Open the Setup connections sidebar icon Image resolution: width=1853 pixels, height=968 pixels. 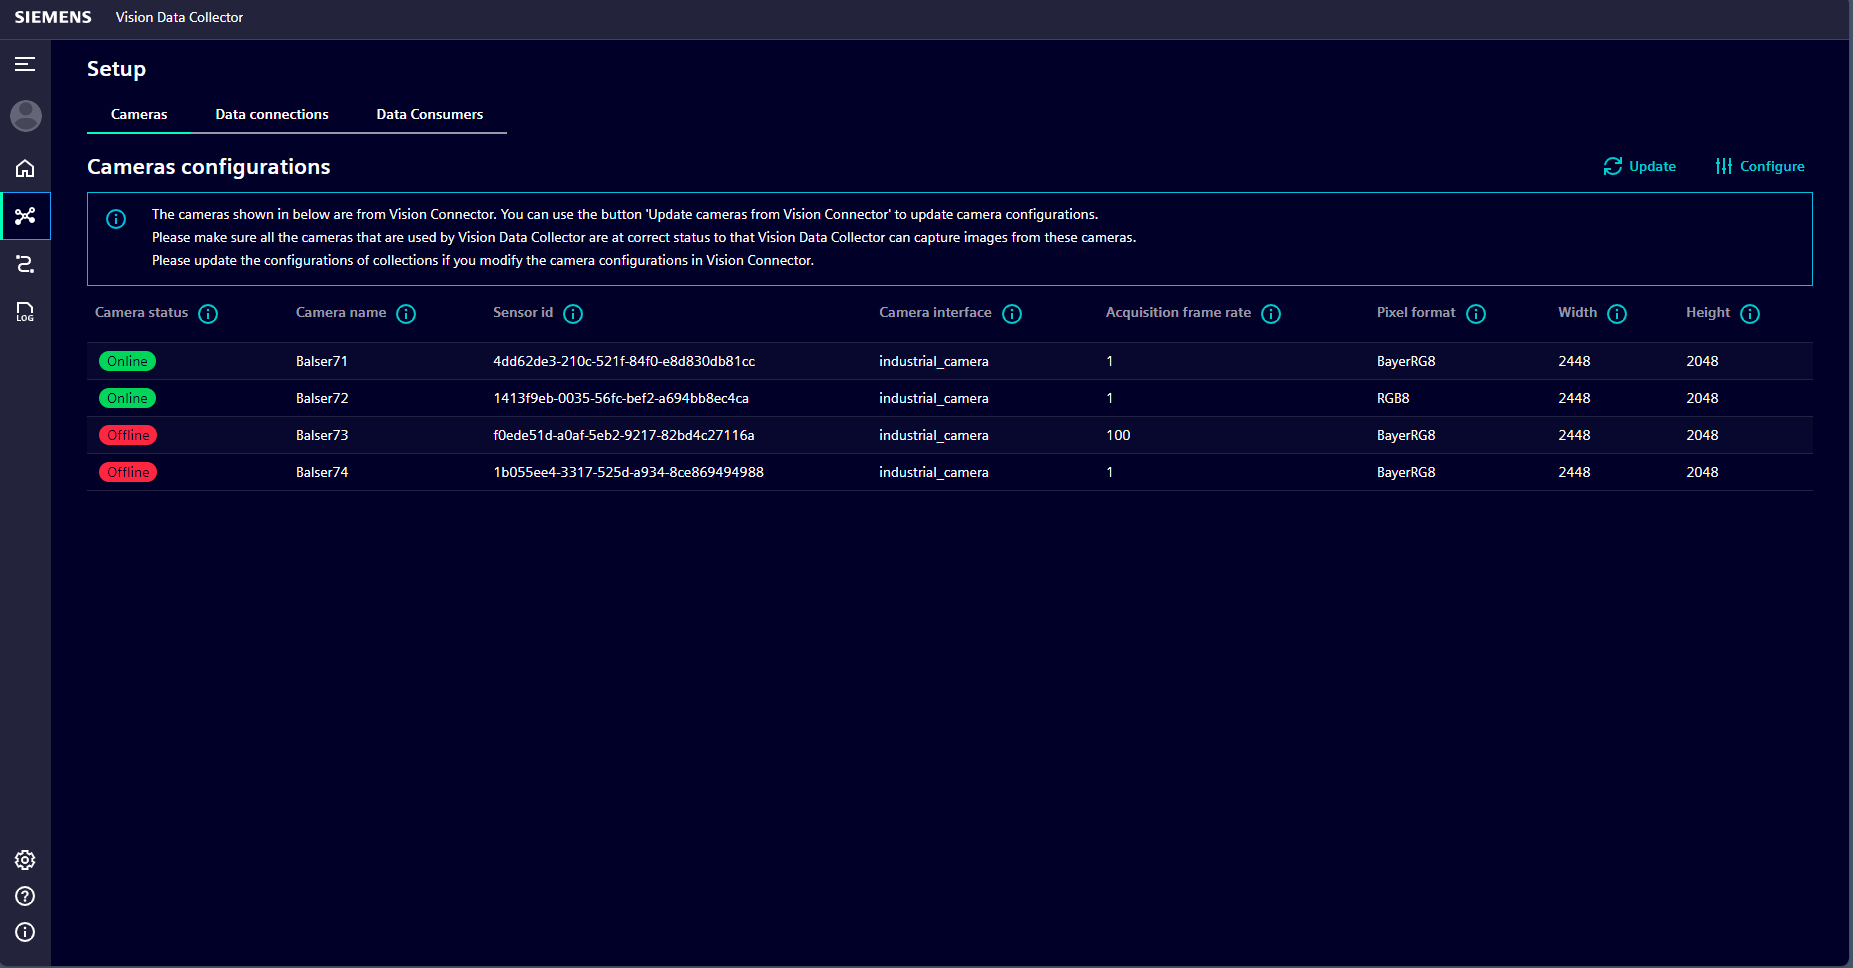25,216
